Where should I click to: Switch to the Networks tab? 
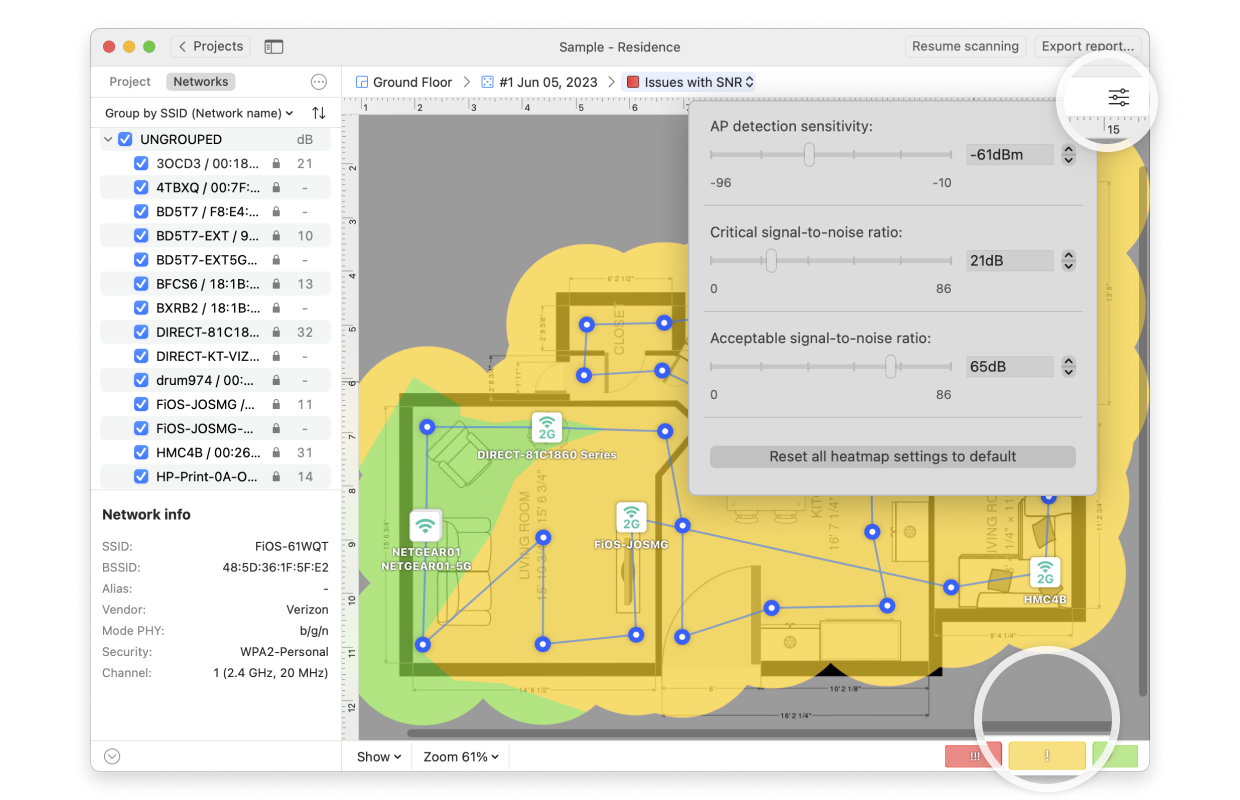201,82
